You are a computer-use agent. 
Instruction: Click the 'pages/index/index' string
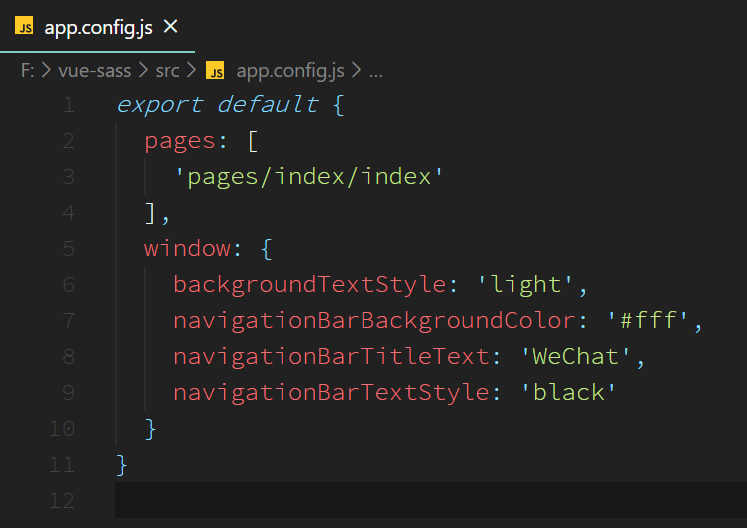pos(309,177)
